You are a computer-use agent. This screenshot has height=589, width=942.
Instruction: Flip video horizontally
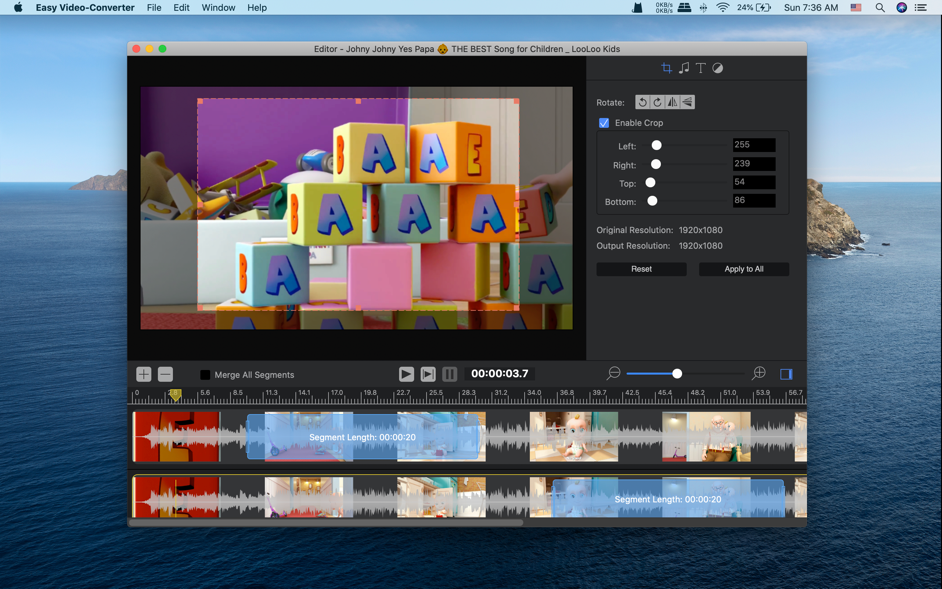(672, 102)
